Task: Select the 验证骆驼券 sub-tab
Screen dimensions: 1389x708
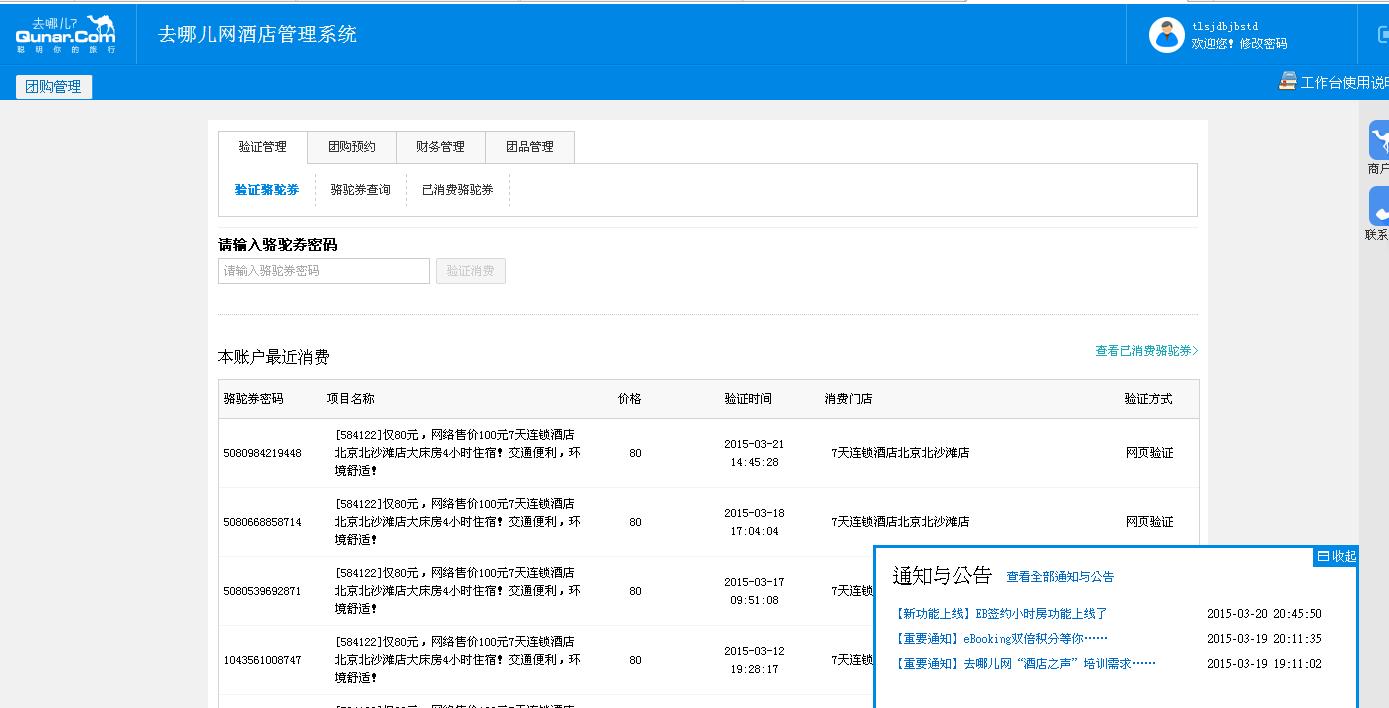Action: [267, 190]
